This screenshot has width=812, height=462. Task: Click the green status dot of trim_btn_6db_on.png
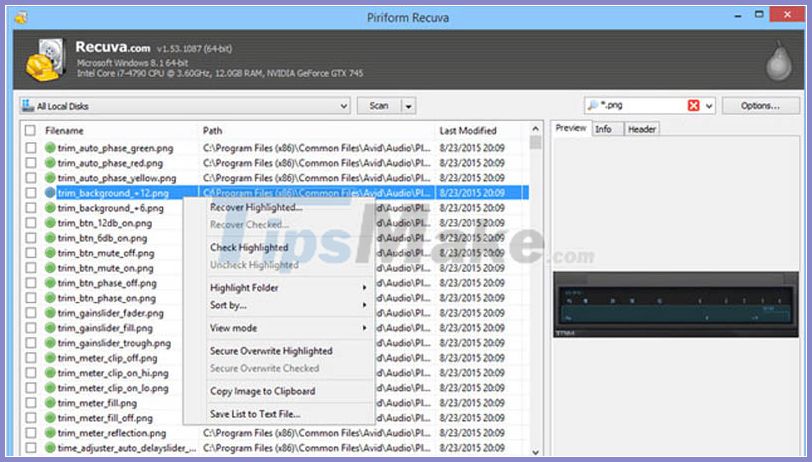tap(50, 238)
